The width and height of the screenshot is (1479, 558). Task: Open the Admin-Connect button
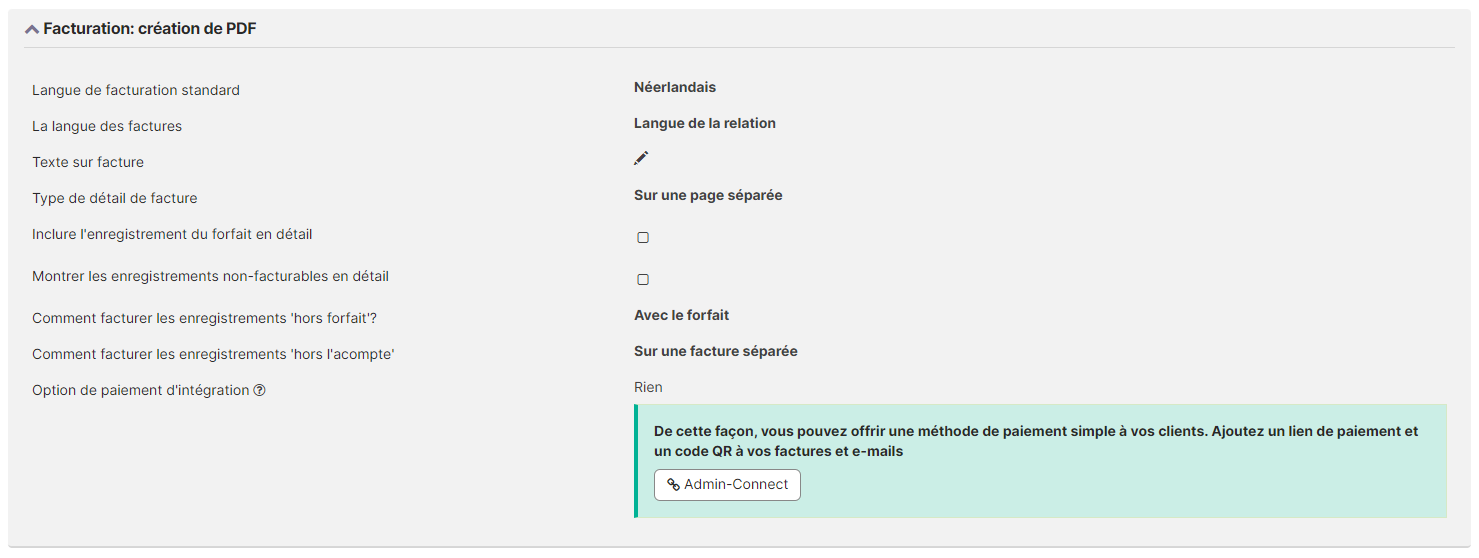pyautogui.click(x=727, y=485)
